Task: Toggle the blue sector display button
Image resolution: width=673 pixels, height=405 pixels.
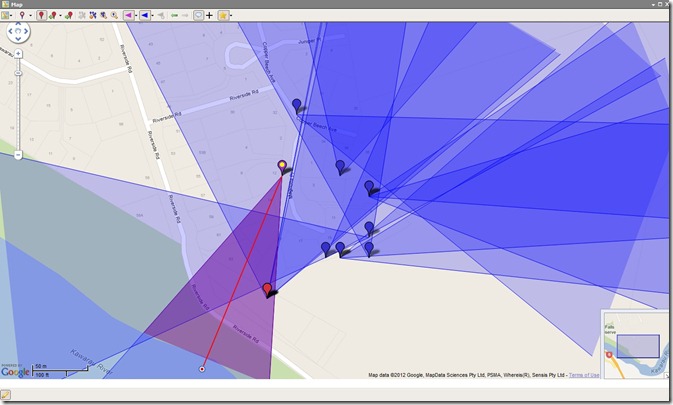Action: pyautogui.click(x=145, y=15)
